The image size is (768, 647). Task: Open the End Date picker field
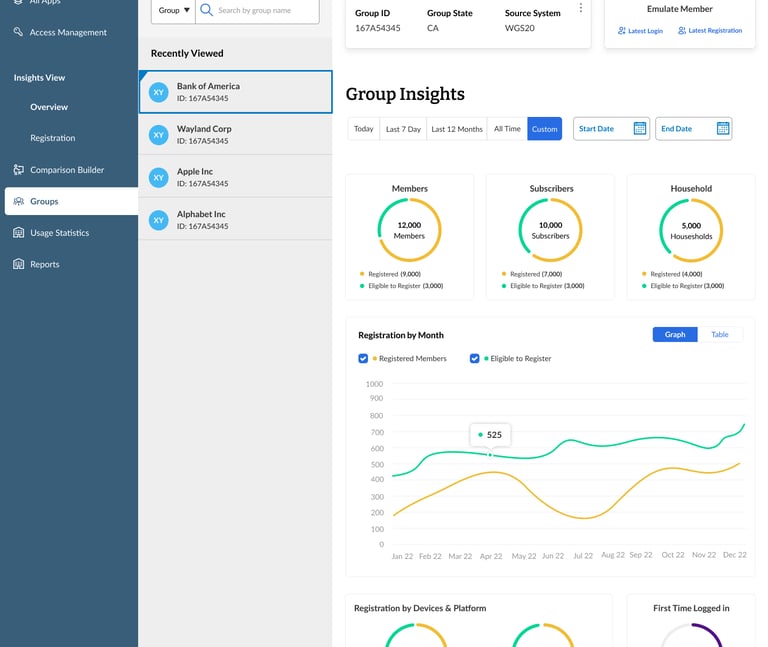pos(694,129)
